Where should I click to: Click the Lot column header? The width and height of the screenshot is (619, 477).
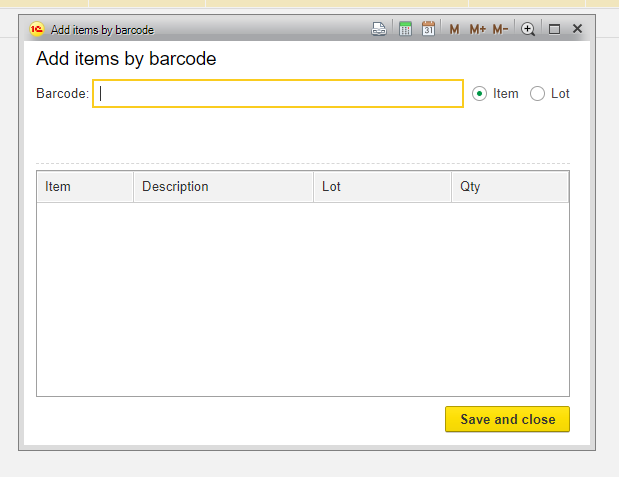[382, 187]
